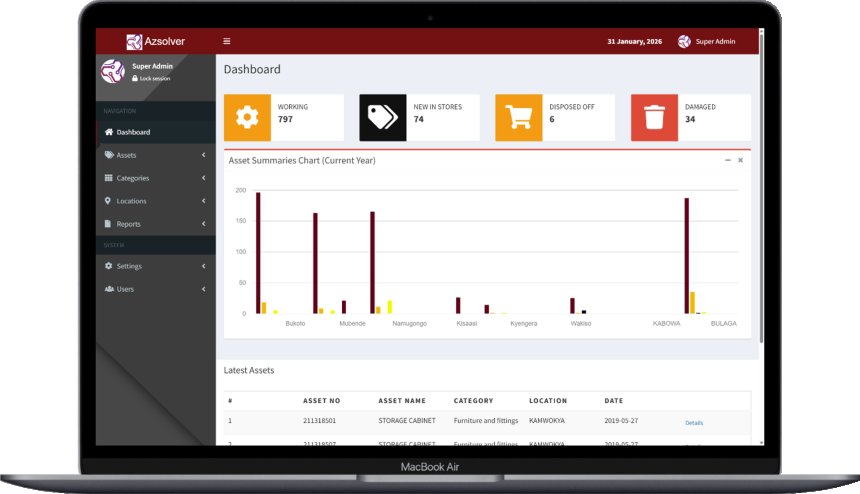
Task: Select the NEW IN STORES 74 count
Action: point(418,119)
